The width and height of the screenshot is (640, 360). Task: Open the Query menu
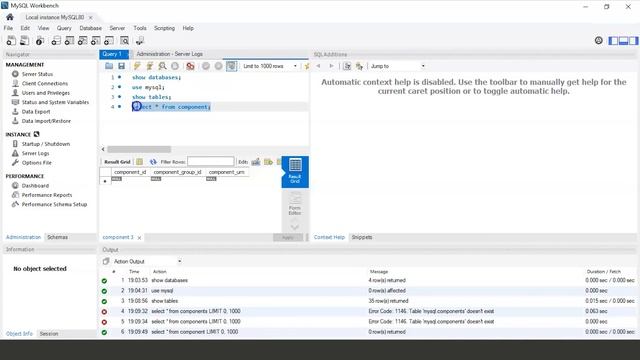tap(64, 28)
